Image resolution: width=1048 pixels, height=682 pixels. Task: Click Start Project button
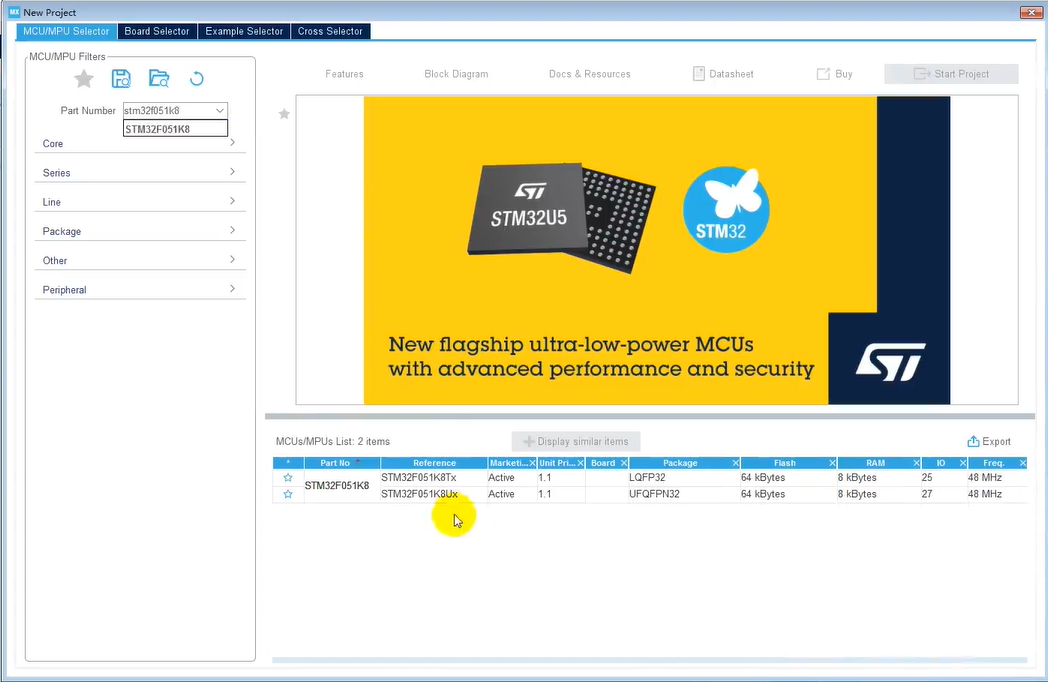pos(951,74)
